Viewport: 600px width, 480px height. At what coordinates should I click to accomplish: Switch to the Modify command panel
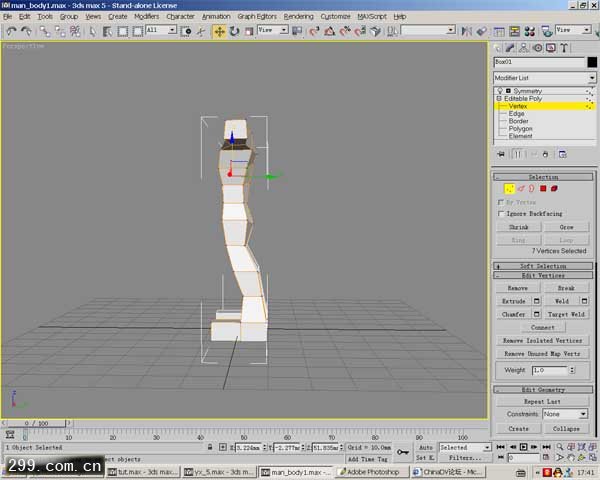pyautogui.click(x=510, y=48)
